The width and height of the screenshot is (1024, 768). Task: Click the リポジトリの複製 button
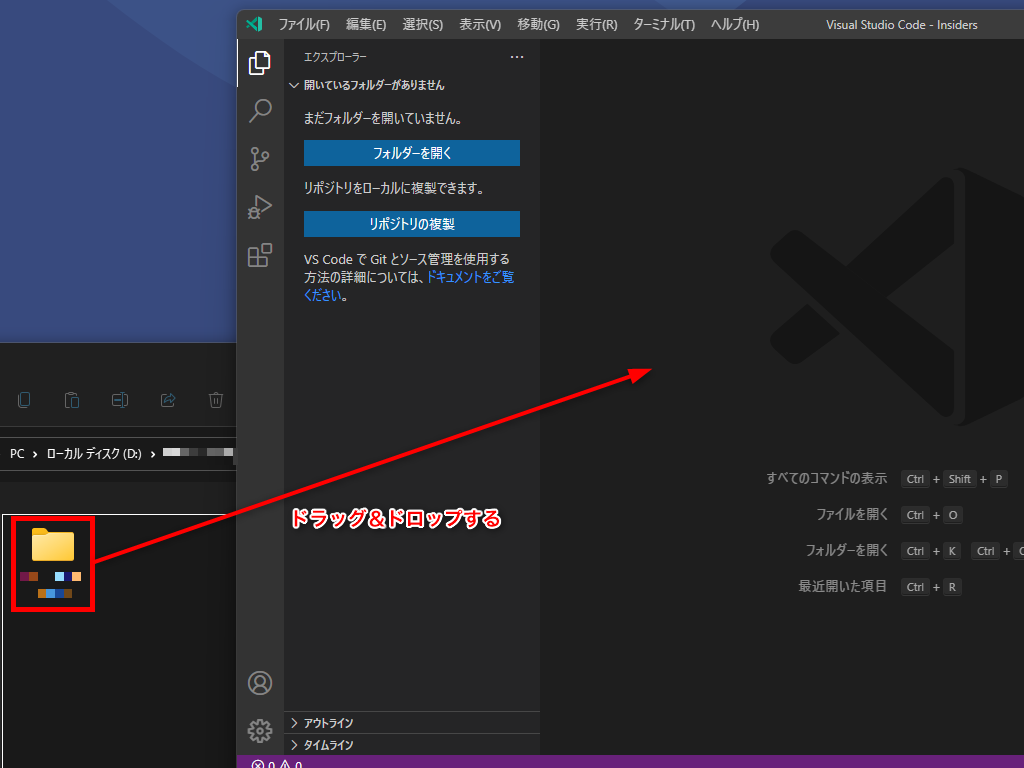tap(412, 224)
